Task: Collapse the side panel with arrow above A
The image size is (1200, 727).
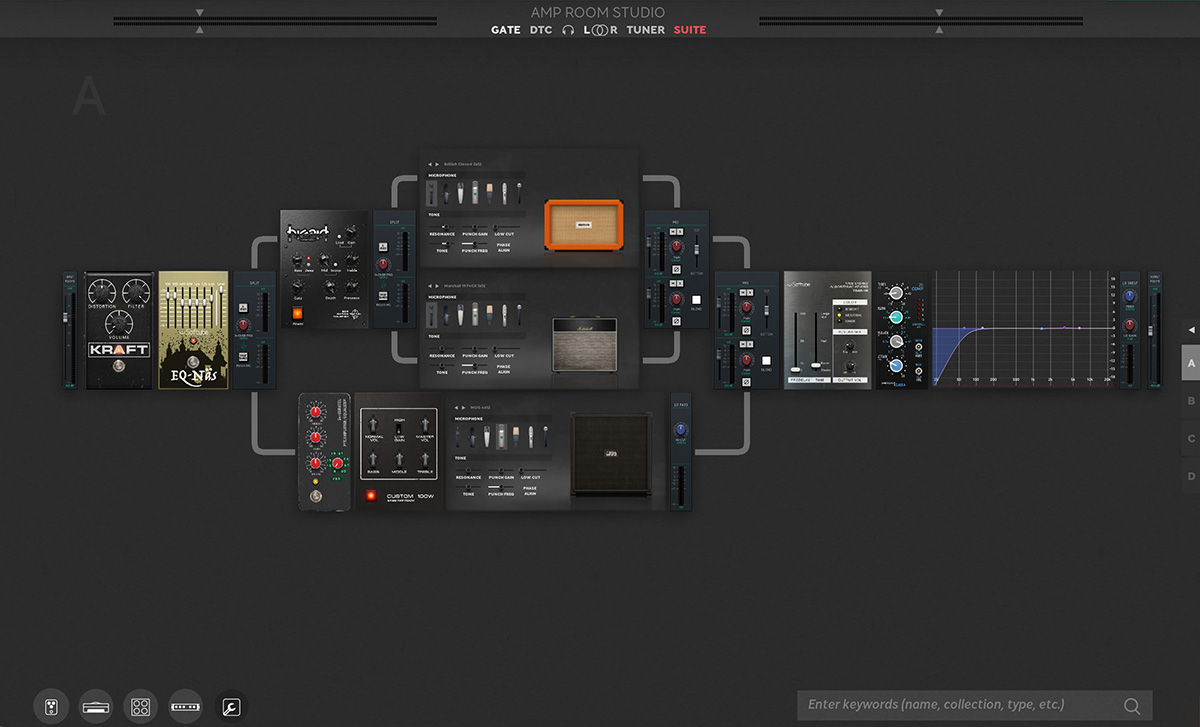Action: (x=1191, y=329)
